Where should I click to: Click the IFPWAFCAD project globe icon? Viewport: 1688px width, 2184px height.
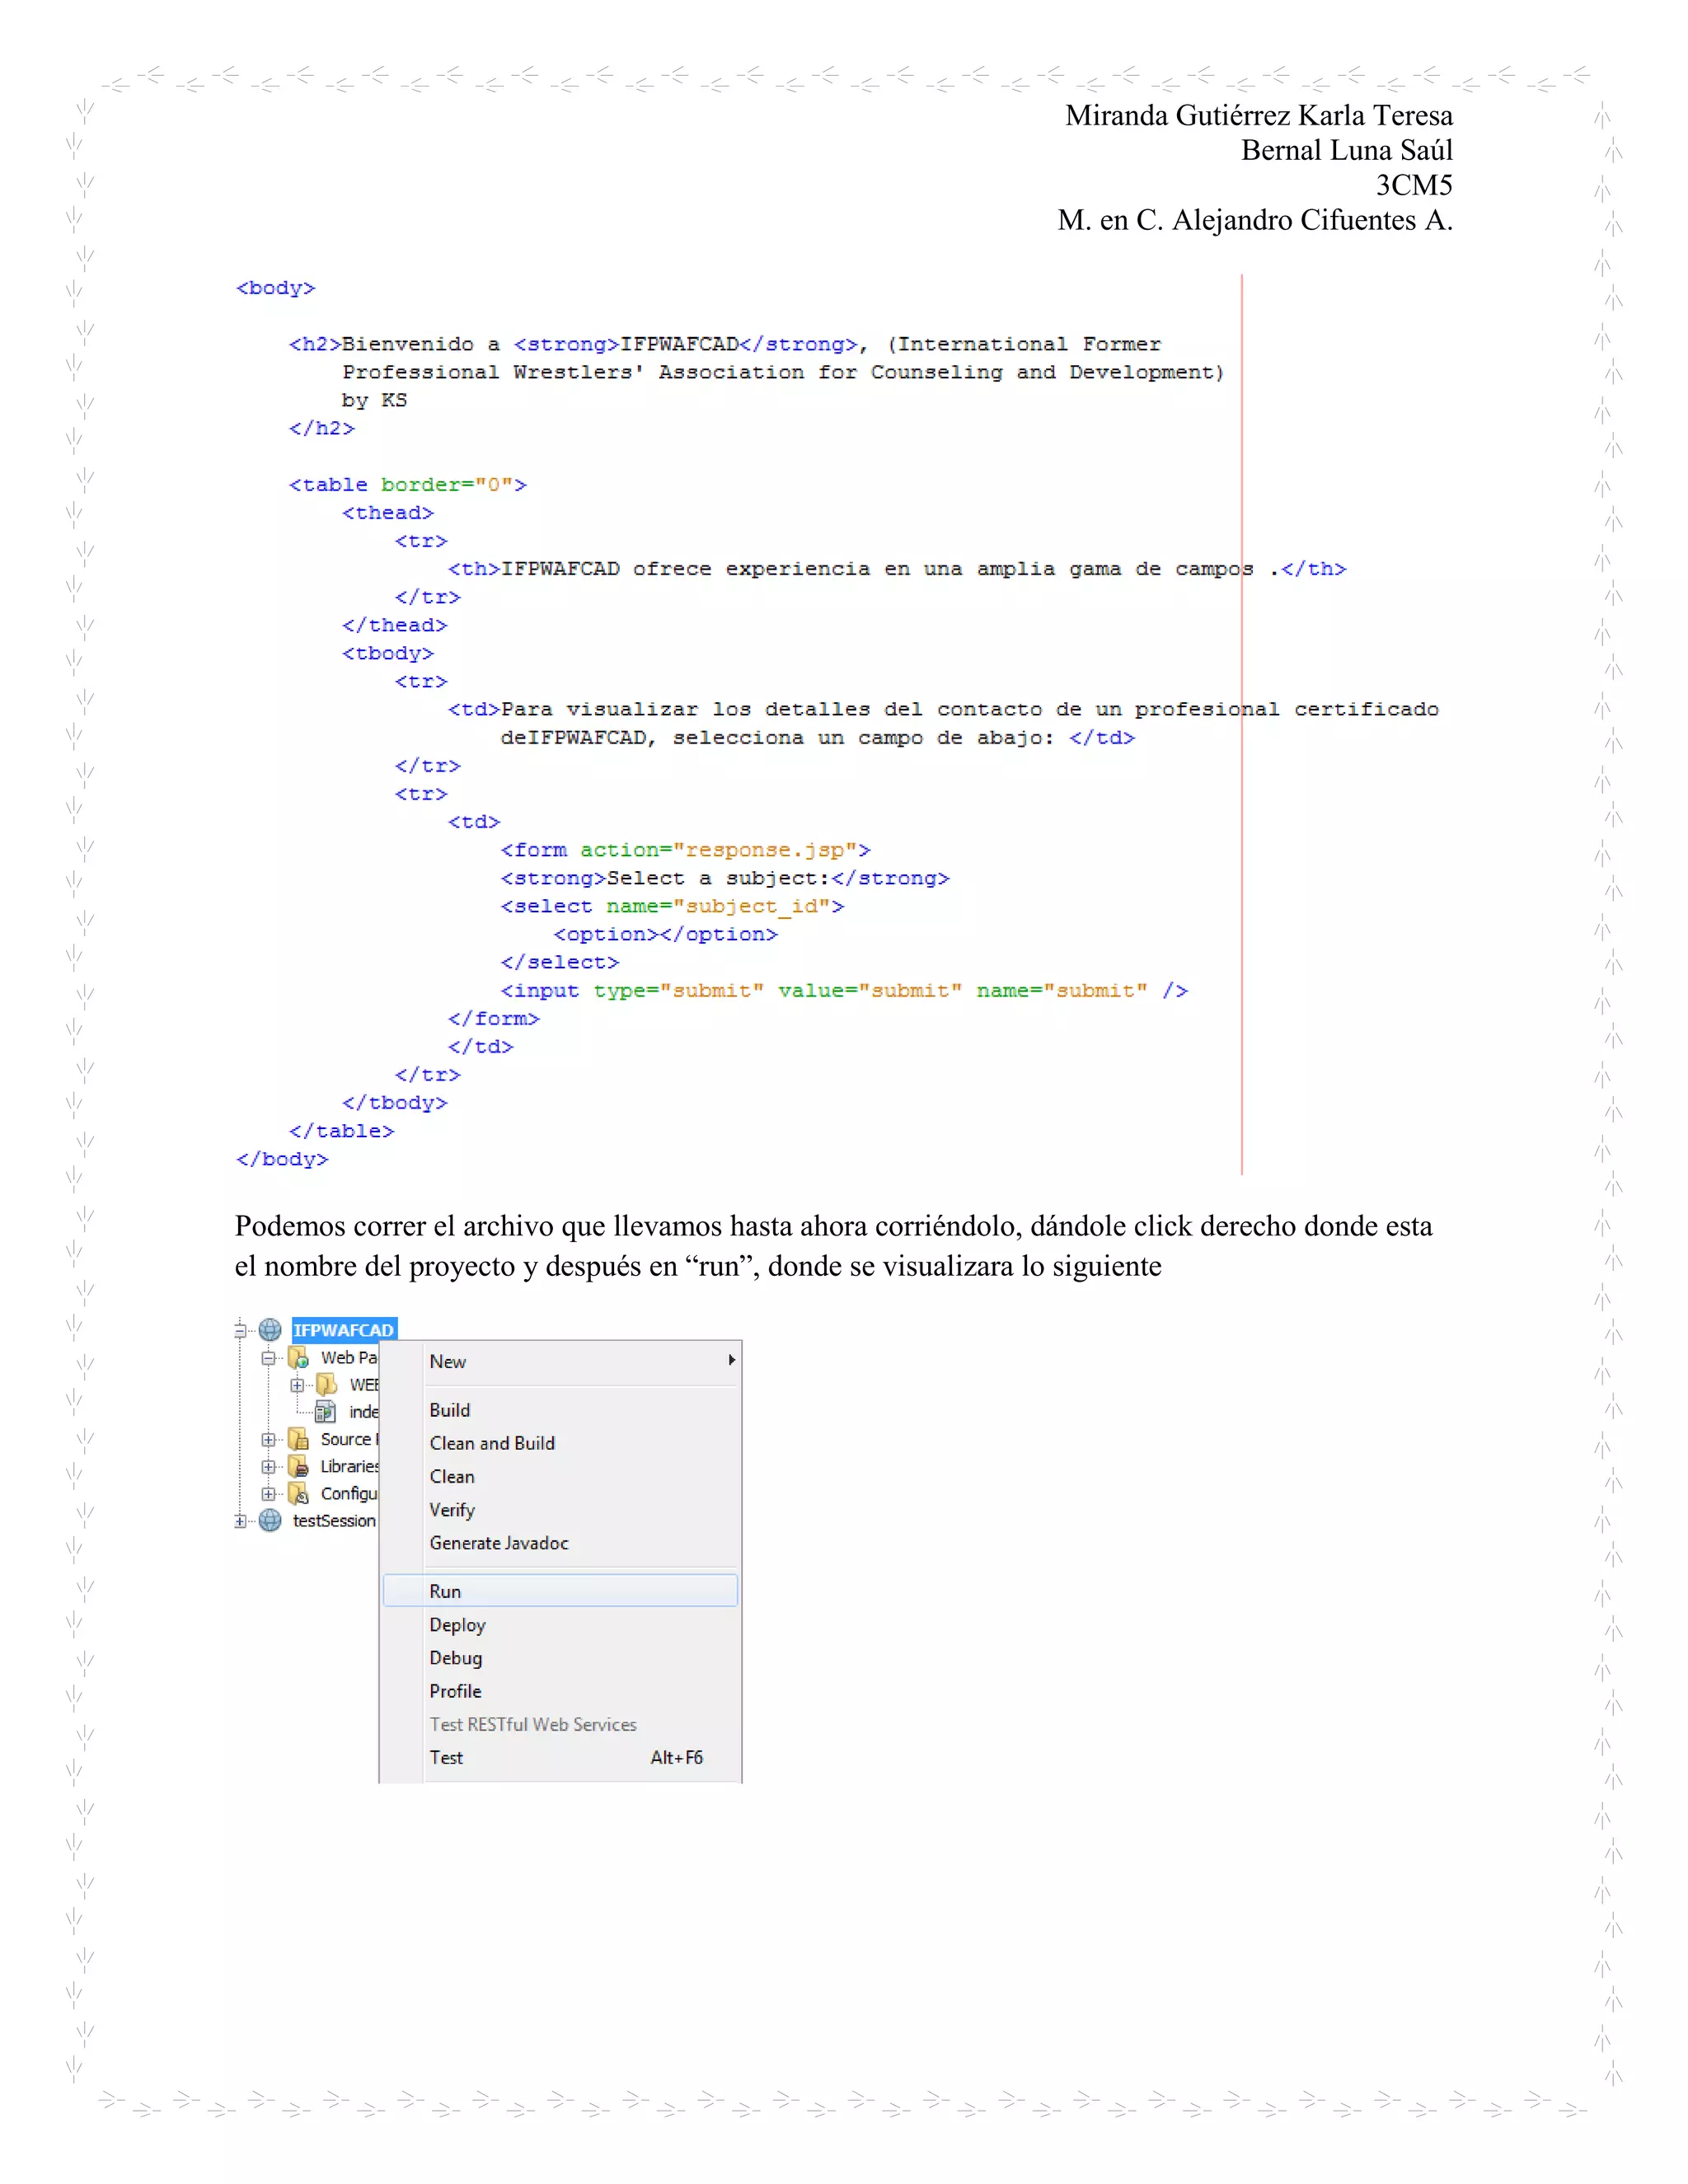click(270, 1329)
